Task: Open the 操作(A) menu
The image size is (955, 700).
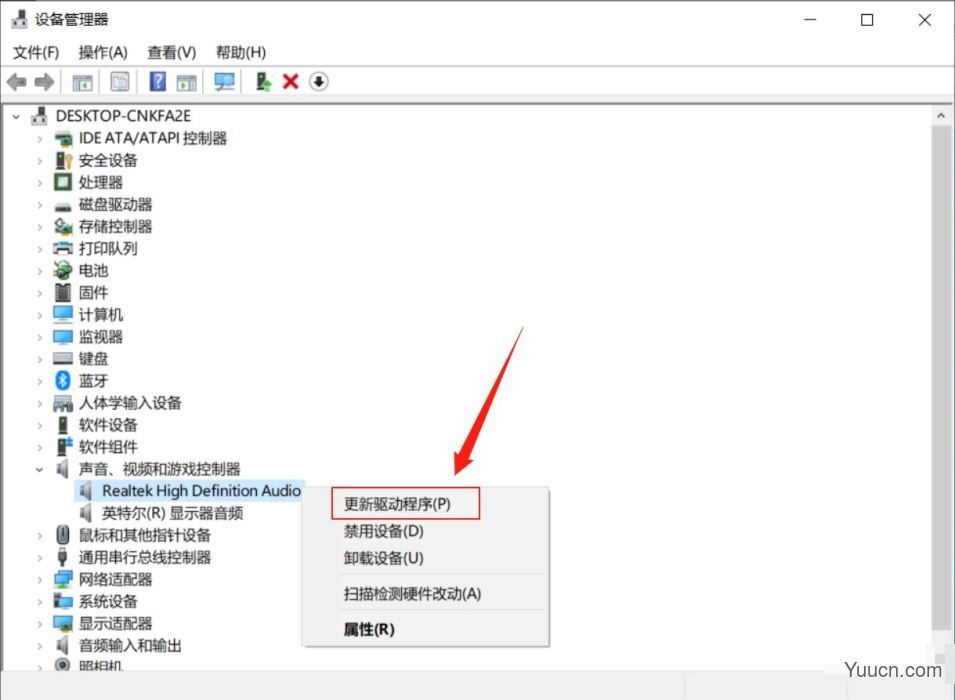Action: (x=103, y=52)
